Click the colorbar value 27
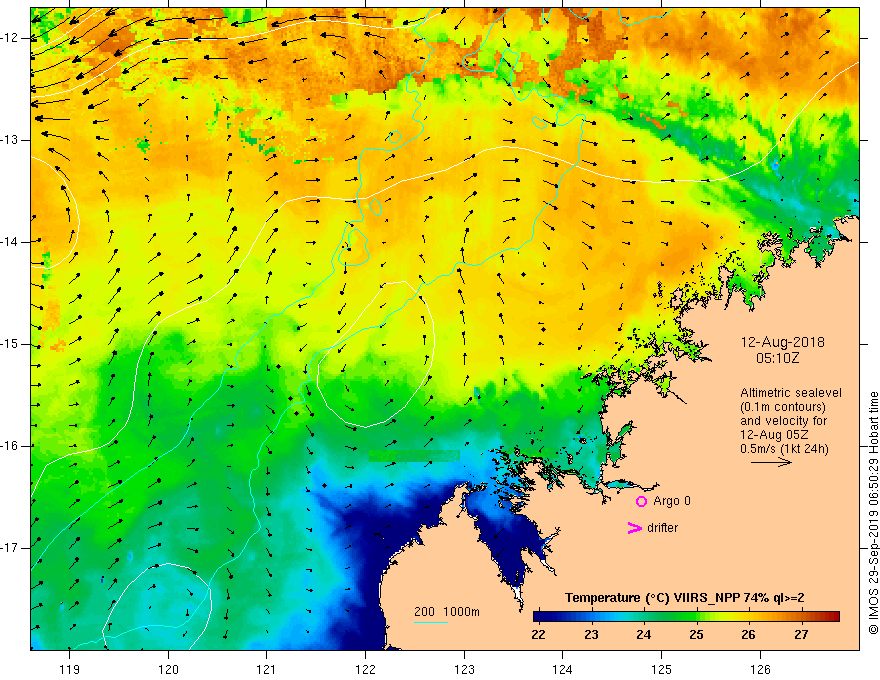 (801, 635)
